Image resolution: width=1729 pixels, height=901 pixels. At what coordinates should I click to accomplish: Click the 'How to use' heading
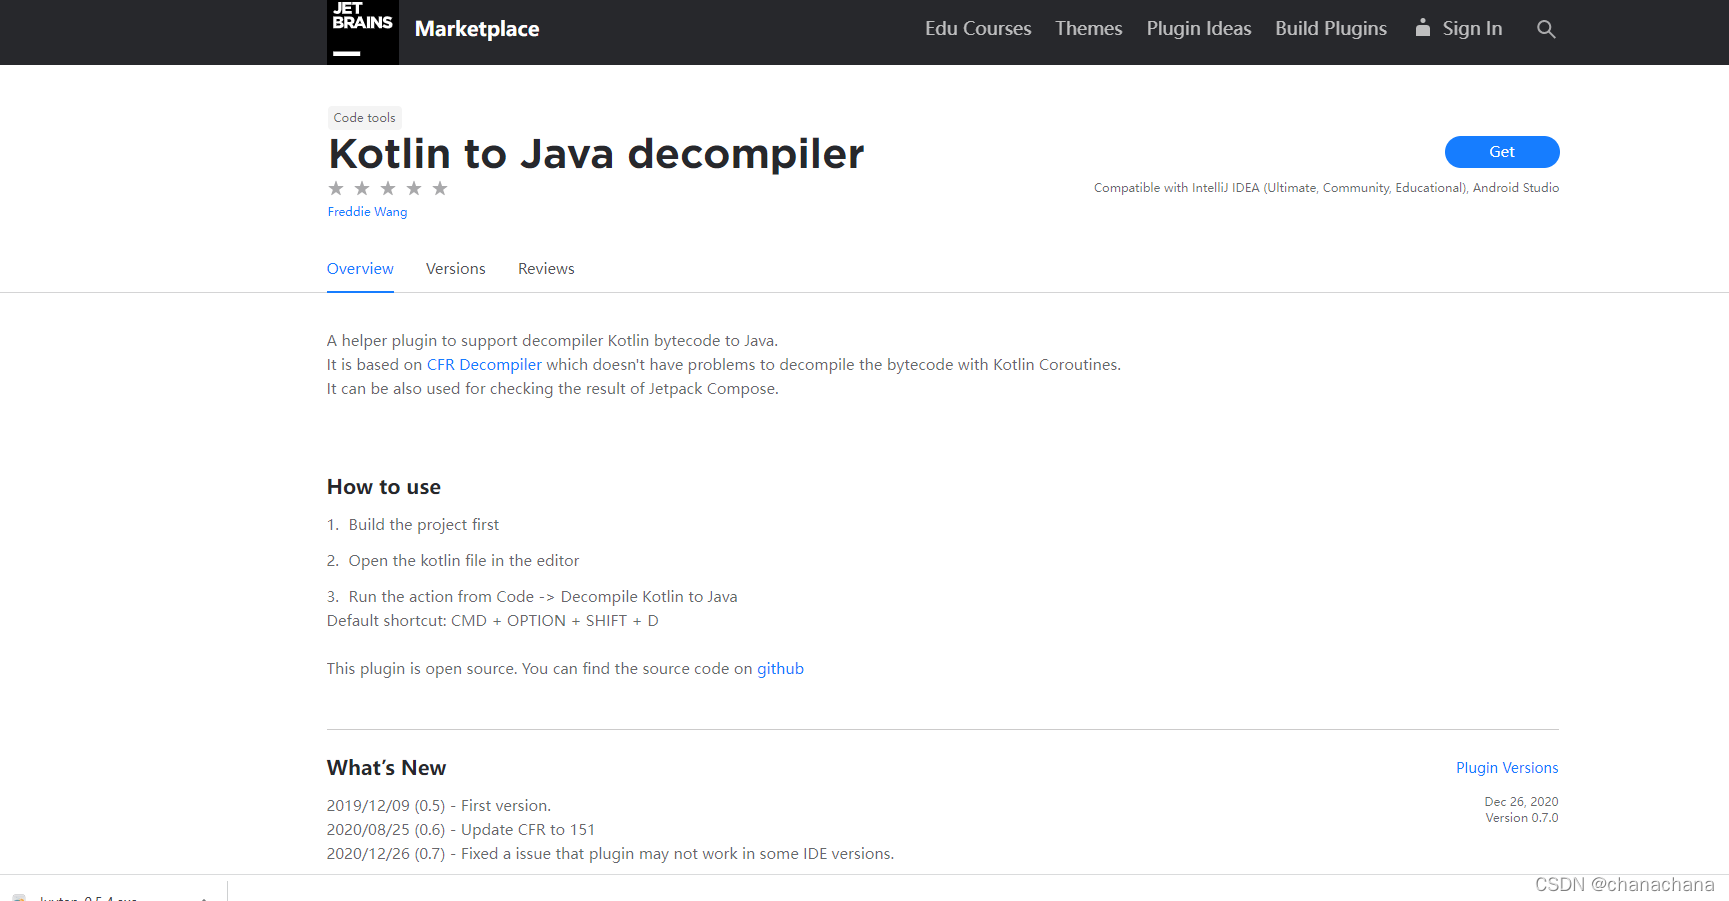point(384,487)
